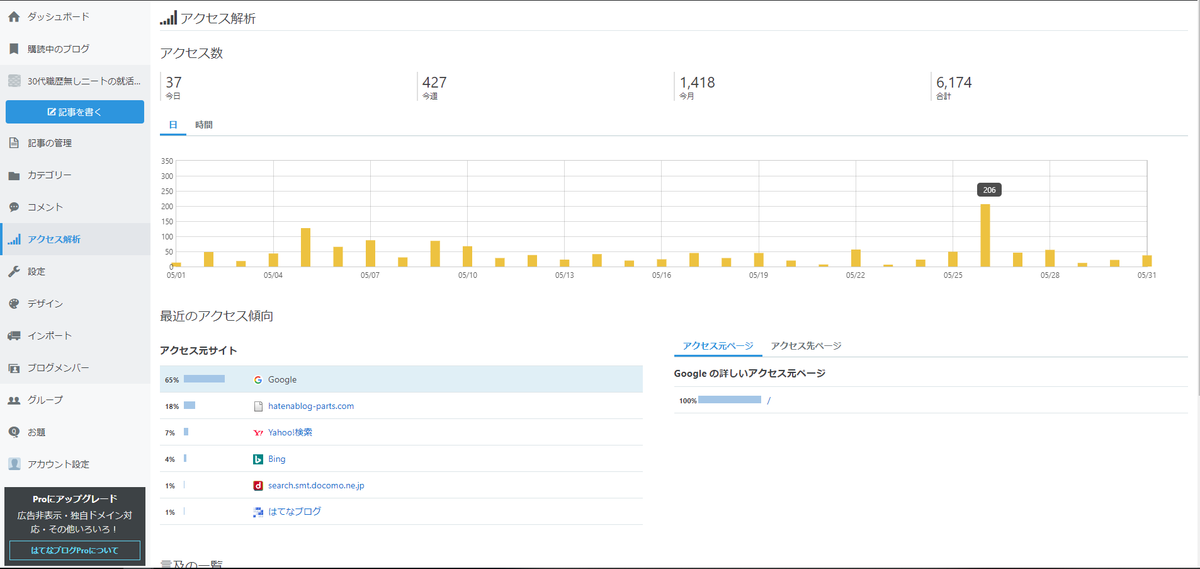
Task: Select the アクセス元ページ tab
Action: 718,346
